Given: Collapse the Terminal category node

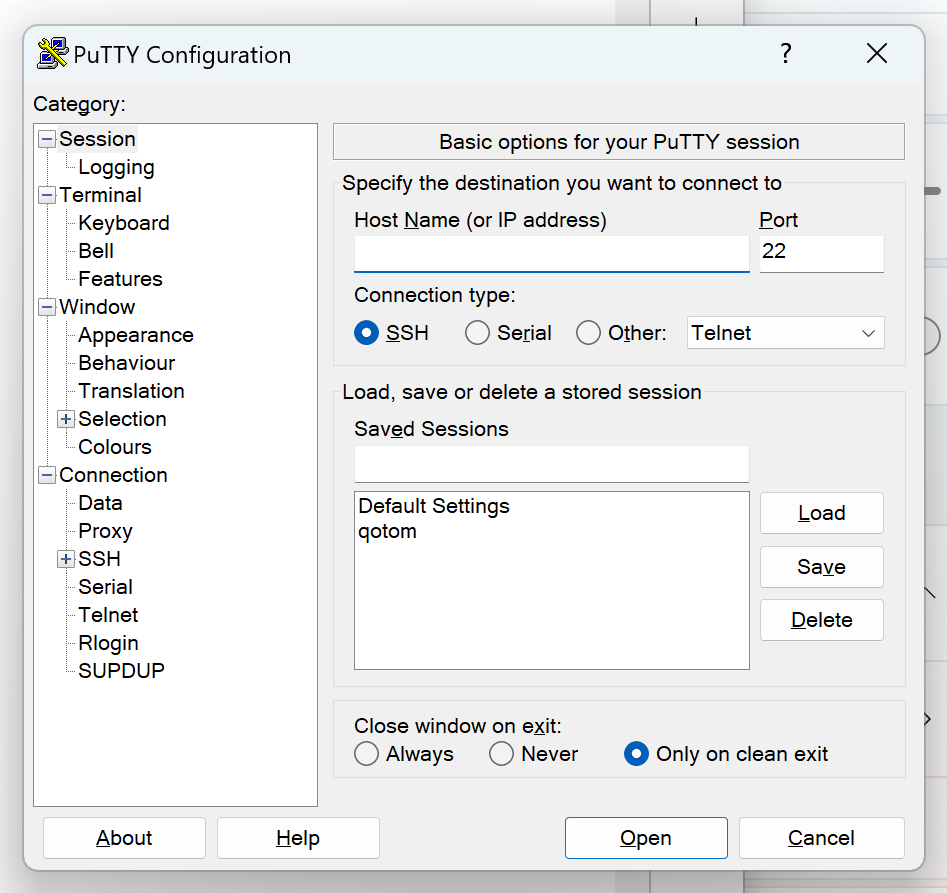Looking at the screenshot, I should [x=47, y=195].
